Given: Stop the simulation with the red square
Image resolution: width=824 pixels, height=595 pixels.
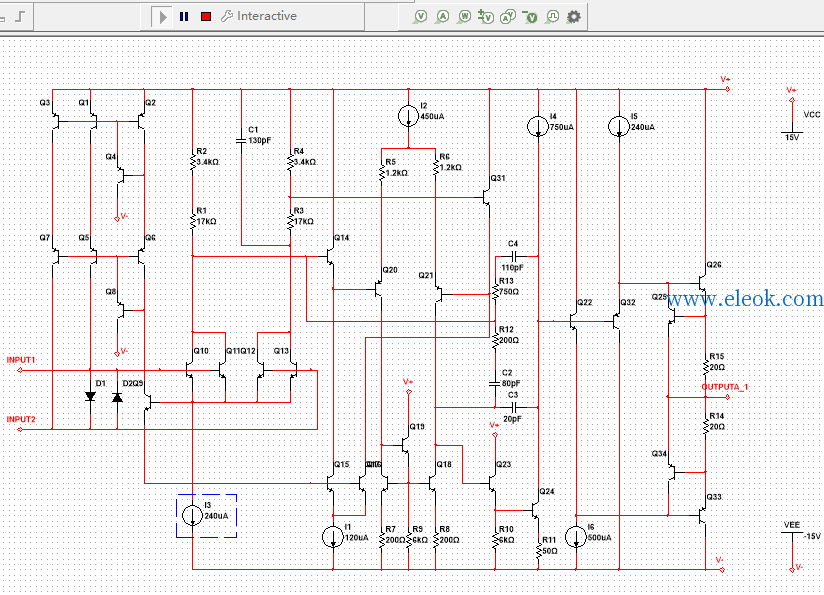Looking at the screenshot, I should 206,17.
